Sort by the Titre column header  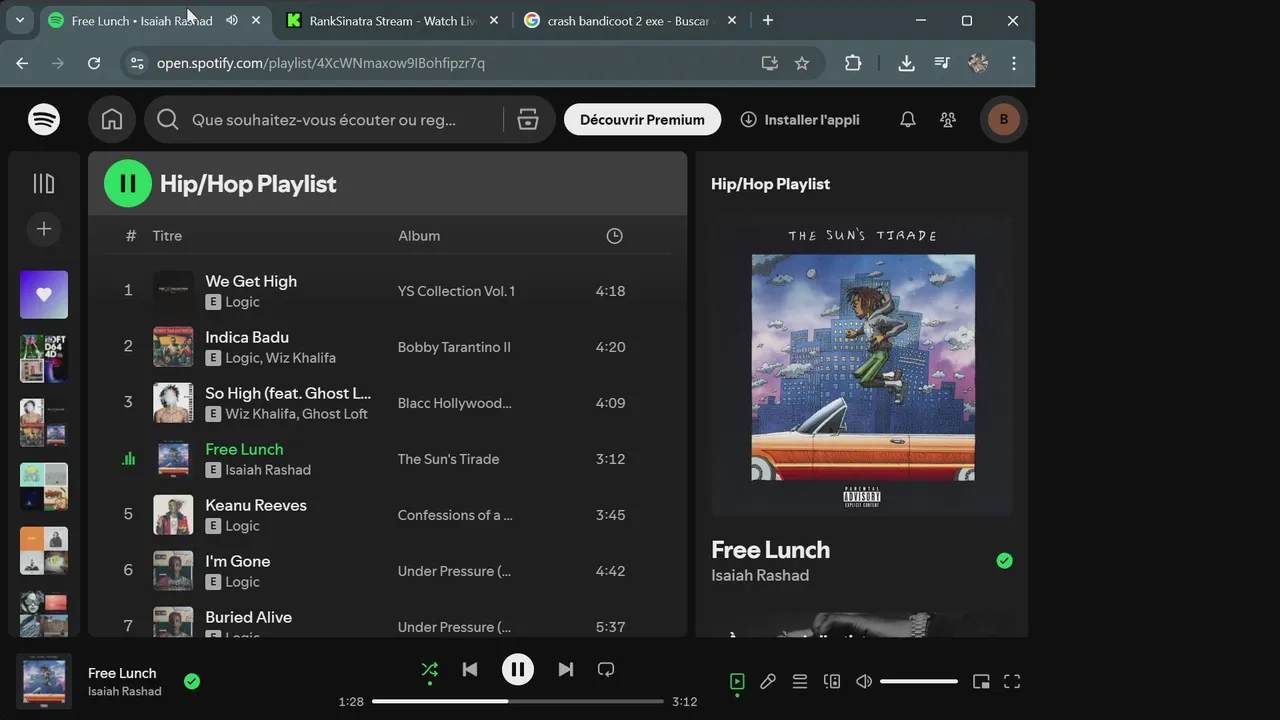coord(167,236)
